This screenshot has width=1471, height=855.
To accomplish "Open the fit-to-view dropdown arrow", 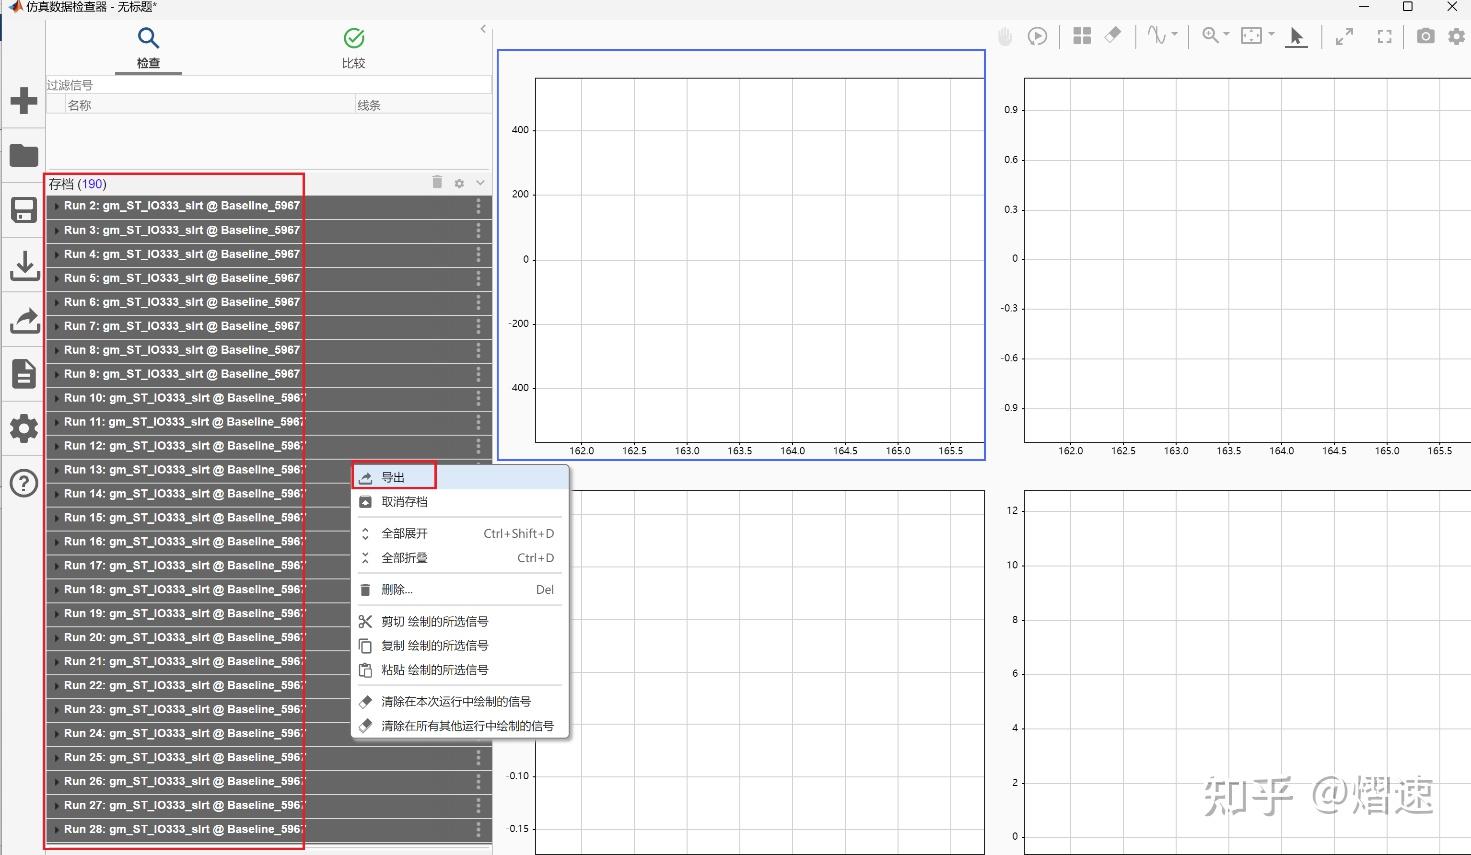I will tap(1271, 35).
